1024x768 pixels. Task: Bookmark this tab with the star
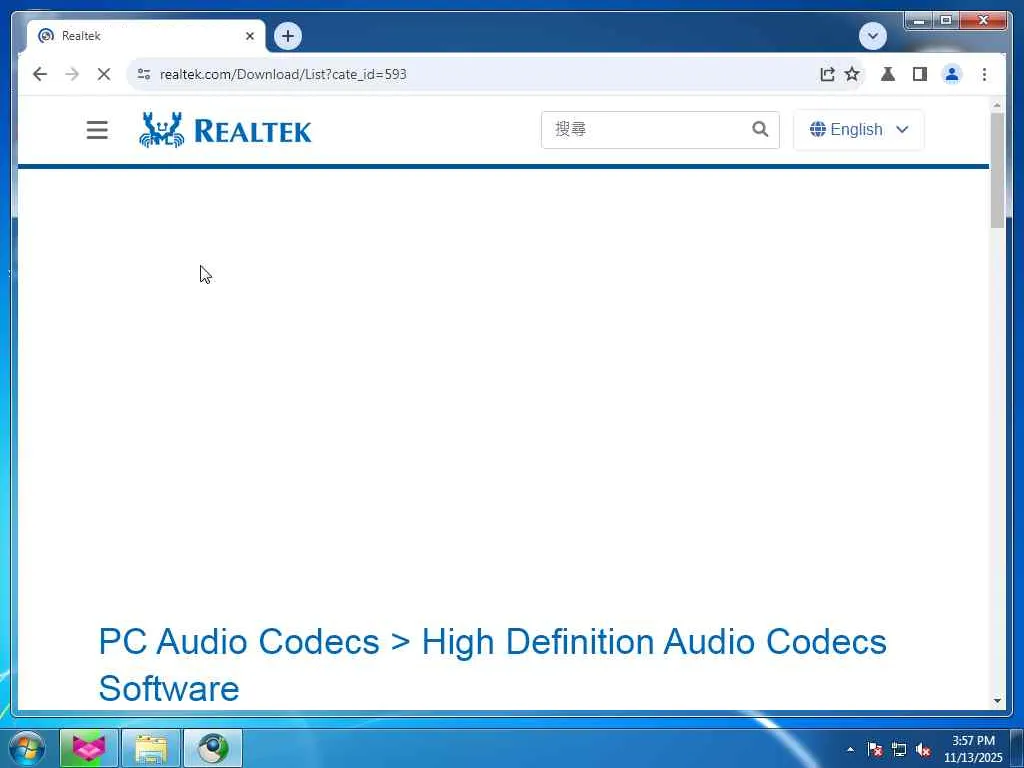coord(852,74)
